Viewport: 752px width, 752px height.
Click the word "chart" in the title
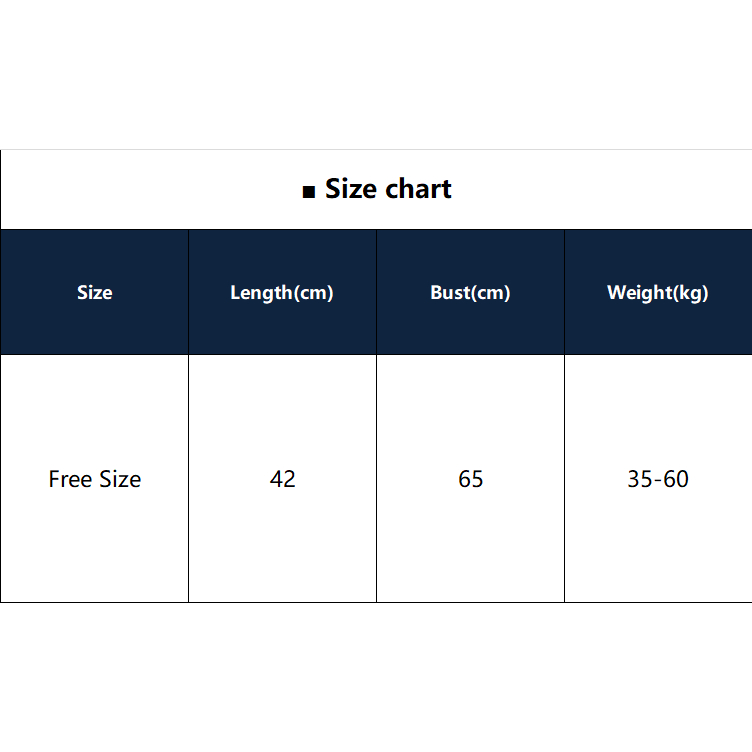pos(418,189)
